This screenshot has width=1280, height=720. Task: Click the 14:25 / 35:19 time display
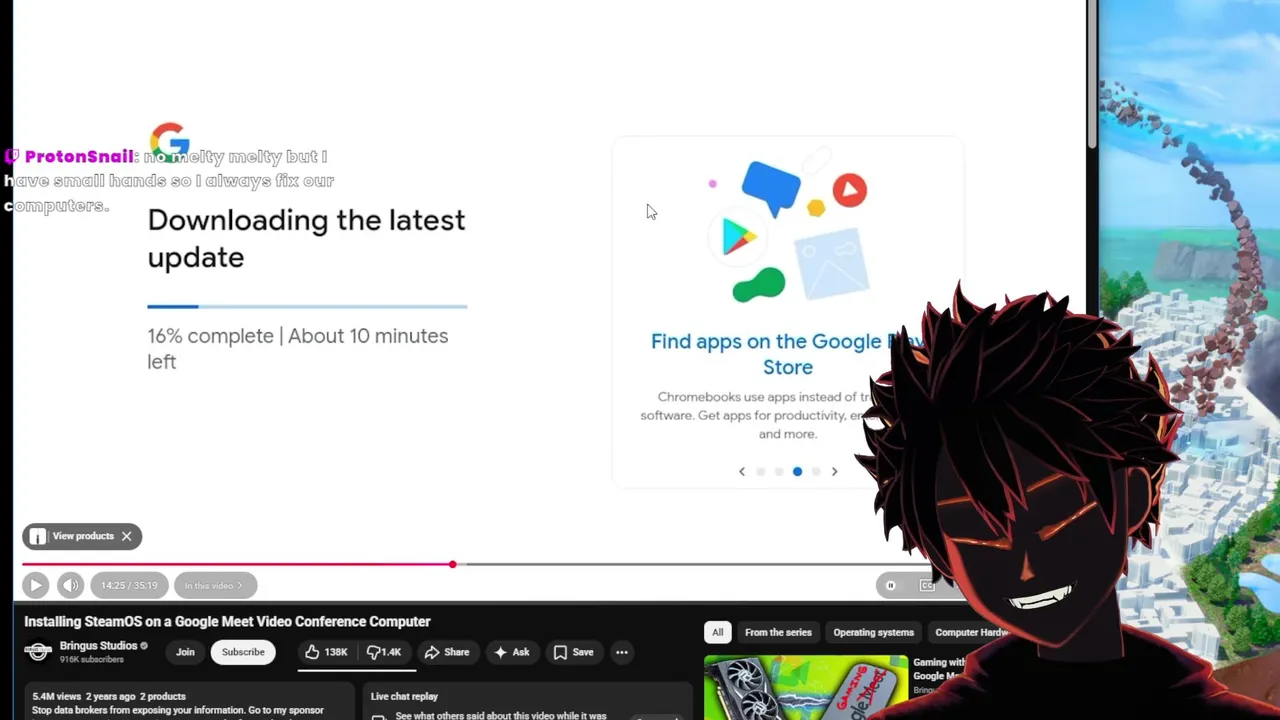click(129, 585)
